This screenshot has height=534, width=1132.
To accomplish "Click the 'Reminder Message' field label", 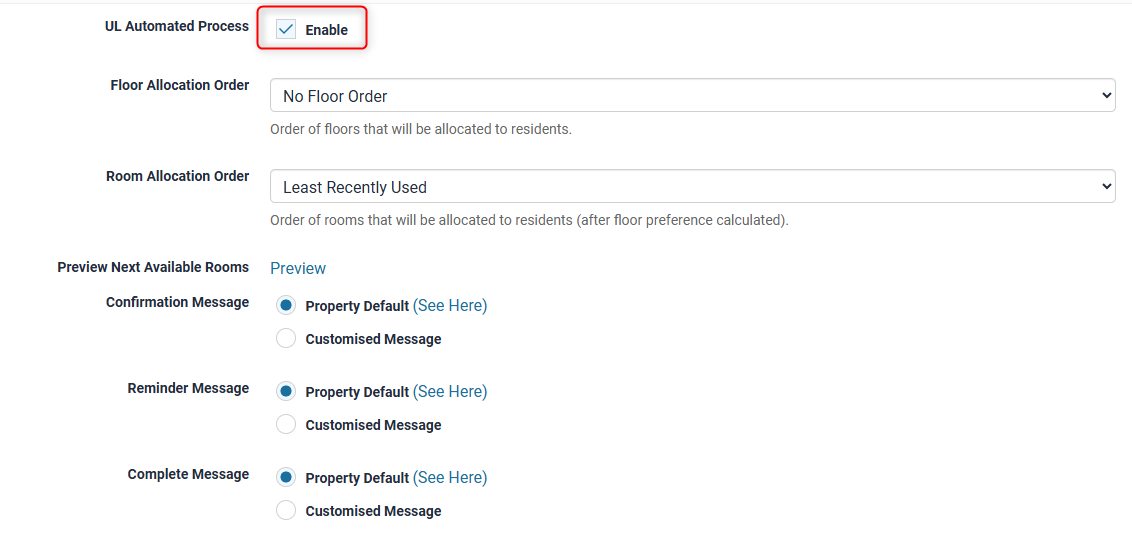I will (x=188, y=388).
